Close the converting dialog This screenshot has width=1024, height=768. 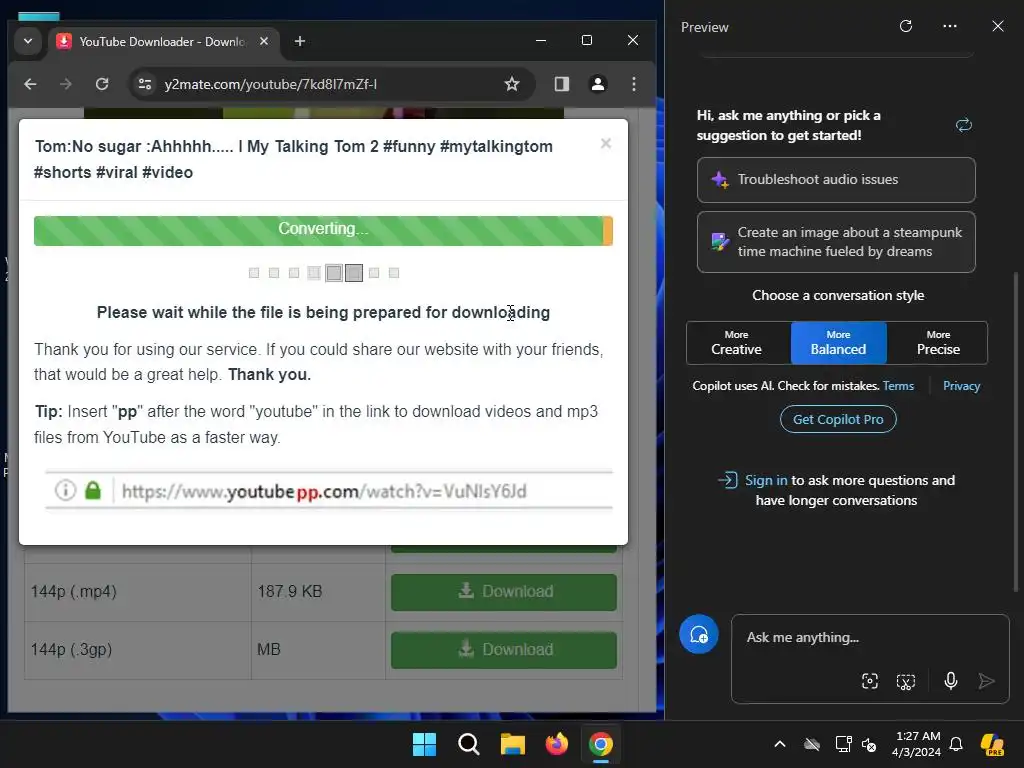click(x=605, y=144)
